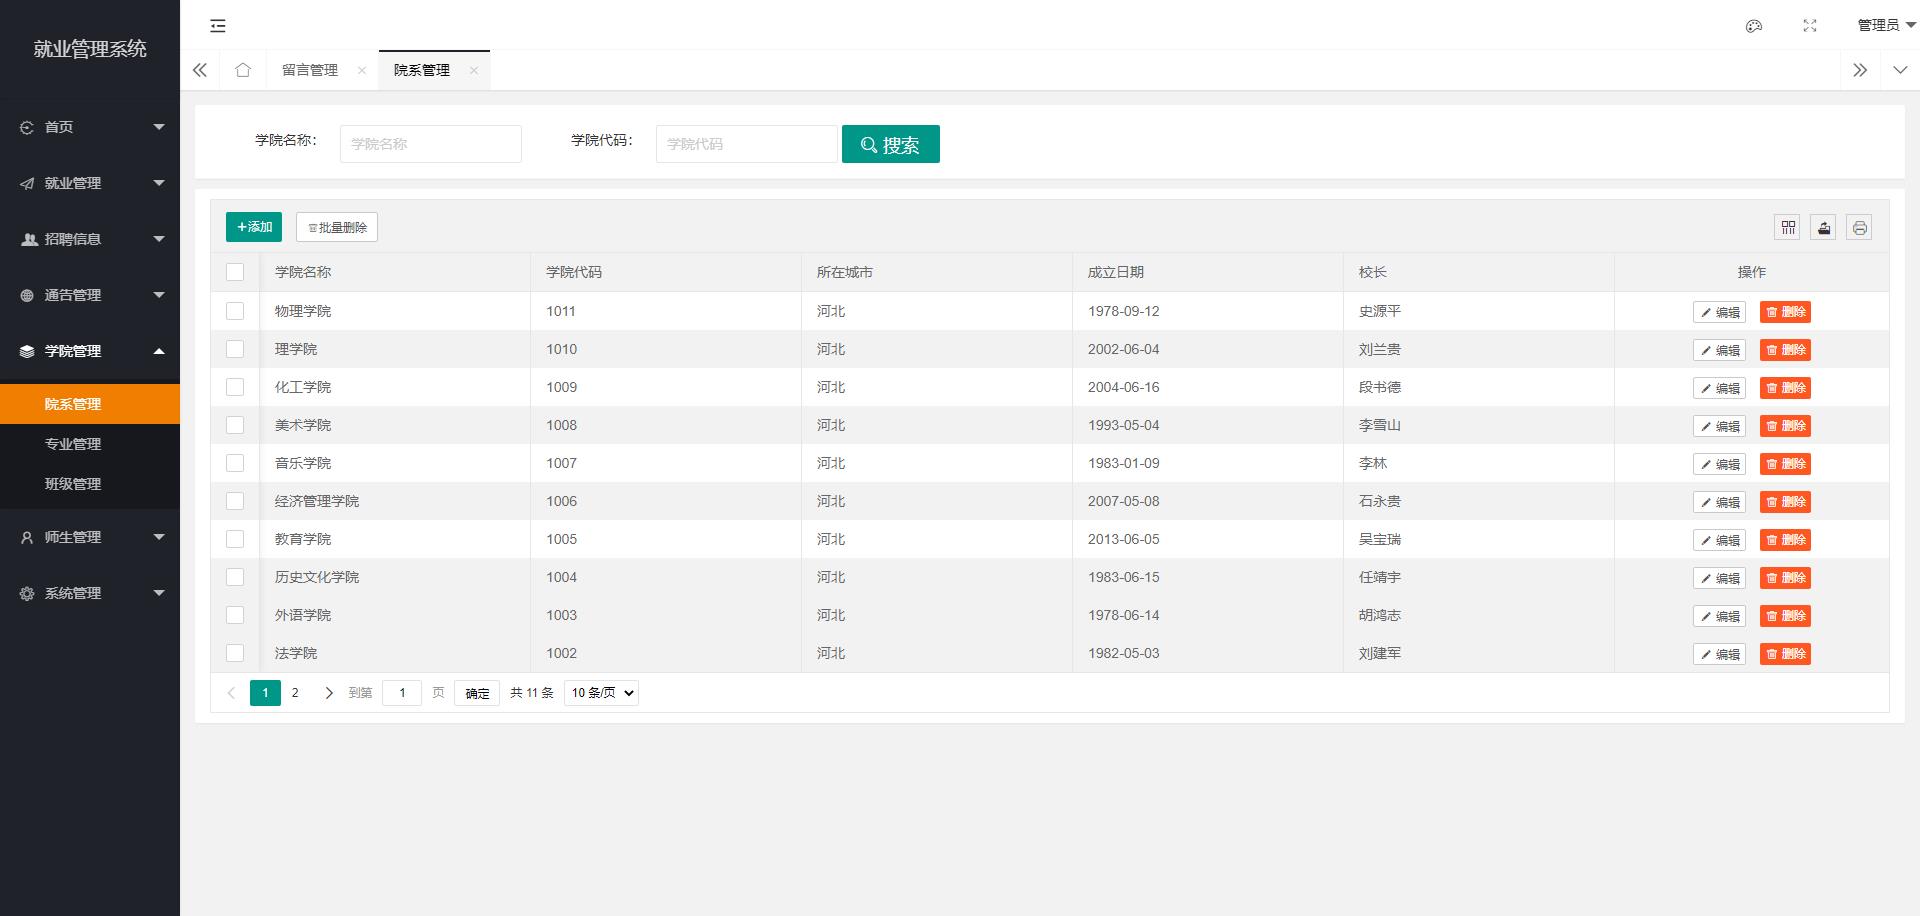
Task: Expand the 首页 menu arrow
Action: [159, 127]
